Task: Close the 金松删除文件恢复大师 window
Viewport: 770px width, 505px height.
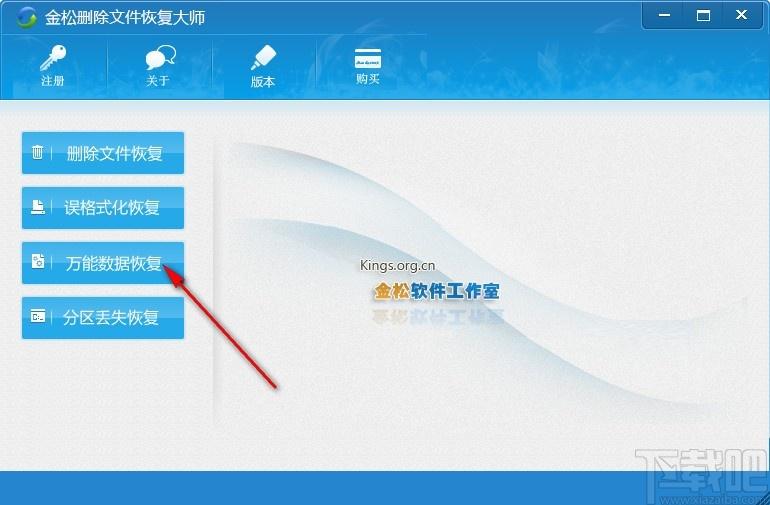Action: [x=742, y=15]
